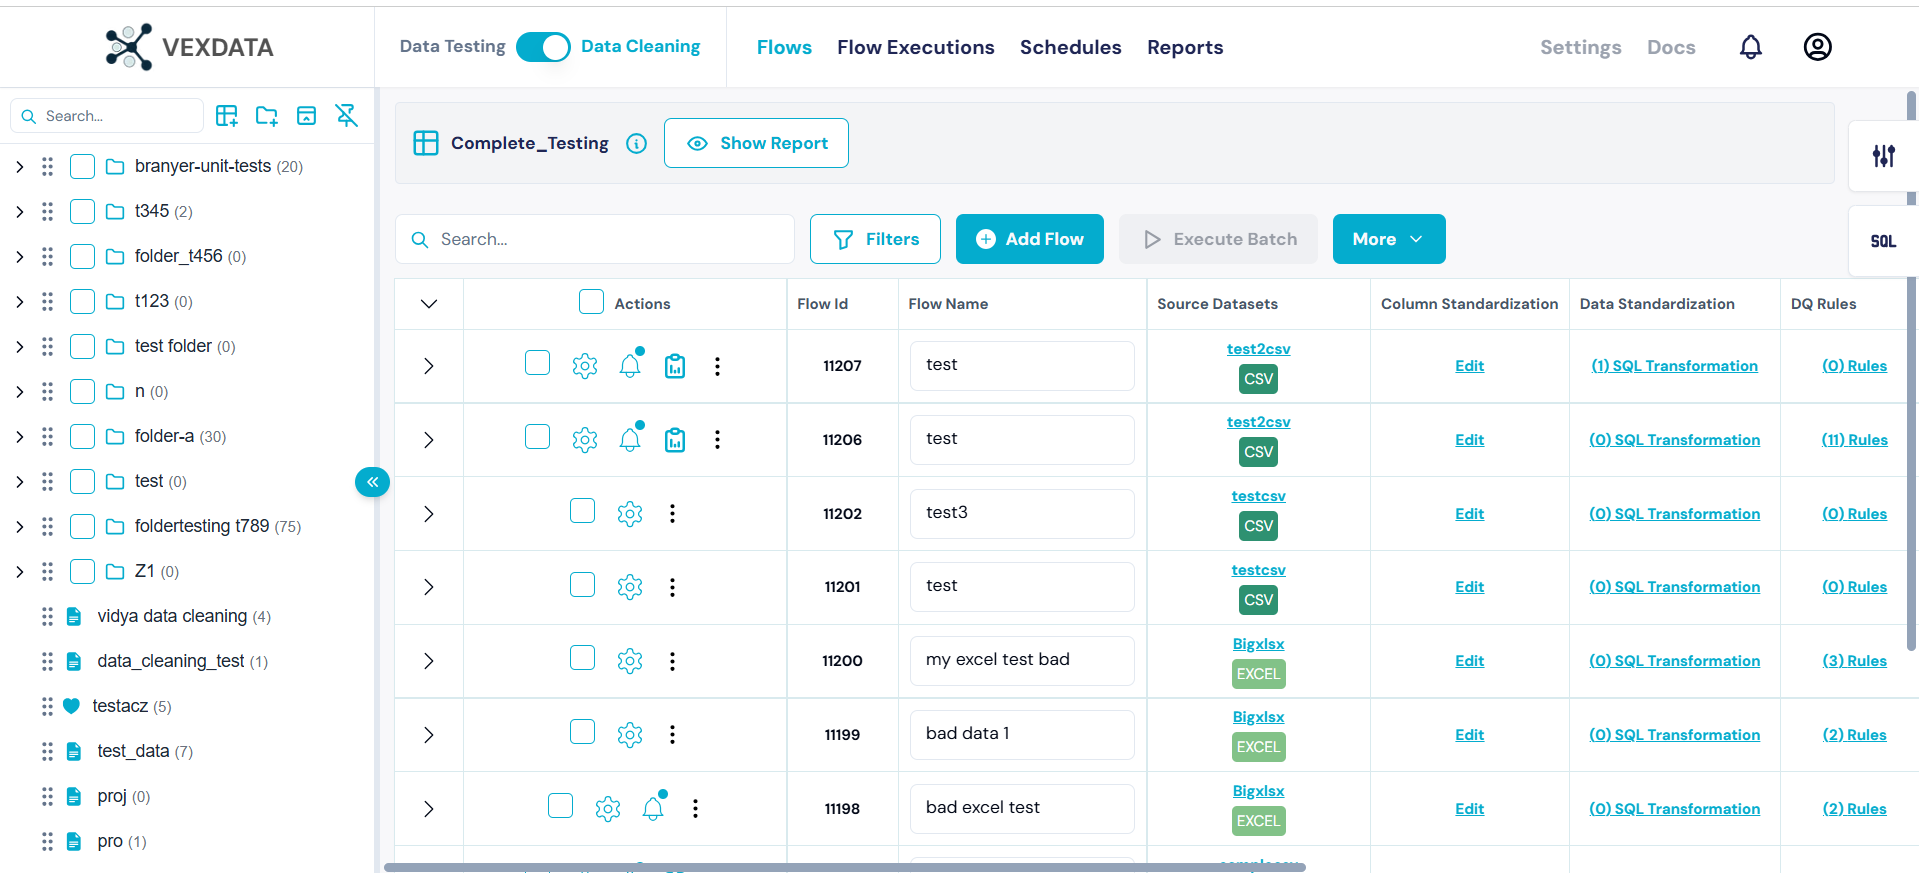Click the notifications bell in header

(1750, 47)
